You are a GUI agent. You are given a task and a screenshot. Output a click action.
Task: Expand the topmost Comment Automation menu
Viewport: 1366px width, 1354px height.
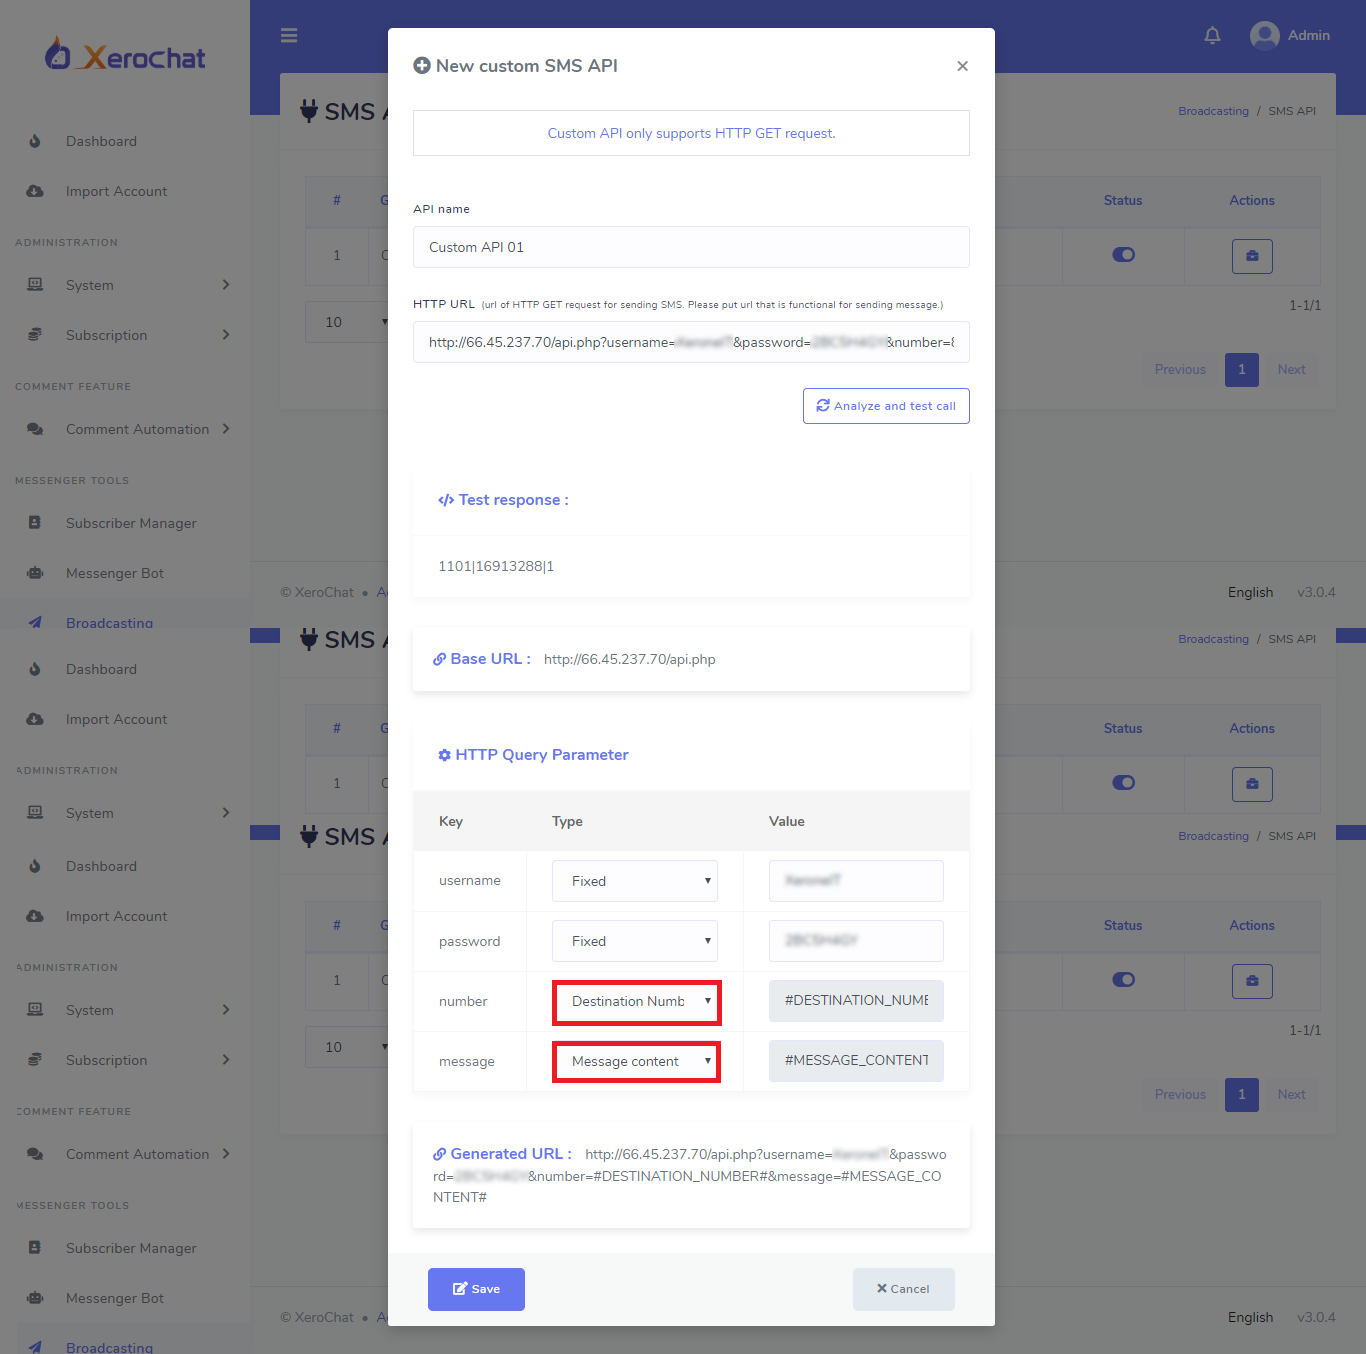click(x=137, y=429)
